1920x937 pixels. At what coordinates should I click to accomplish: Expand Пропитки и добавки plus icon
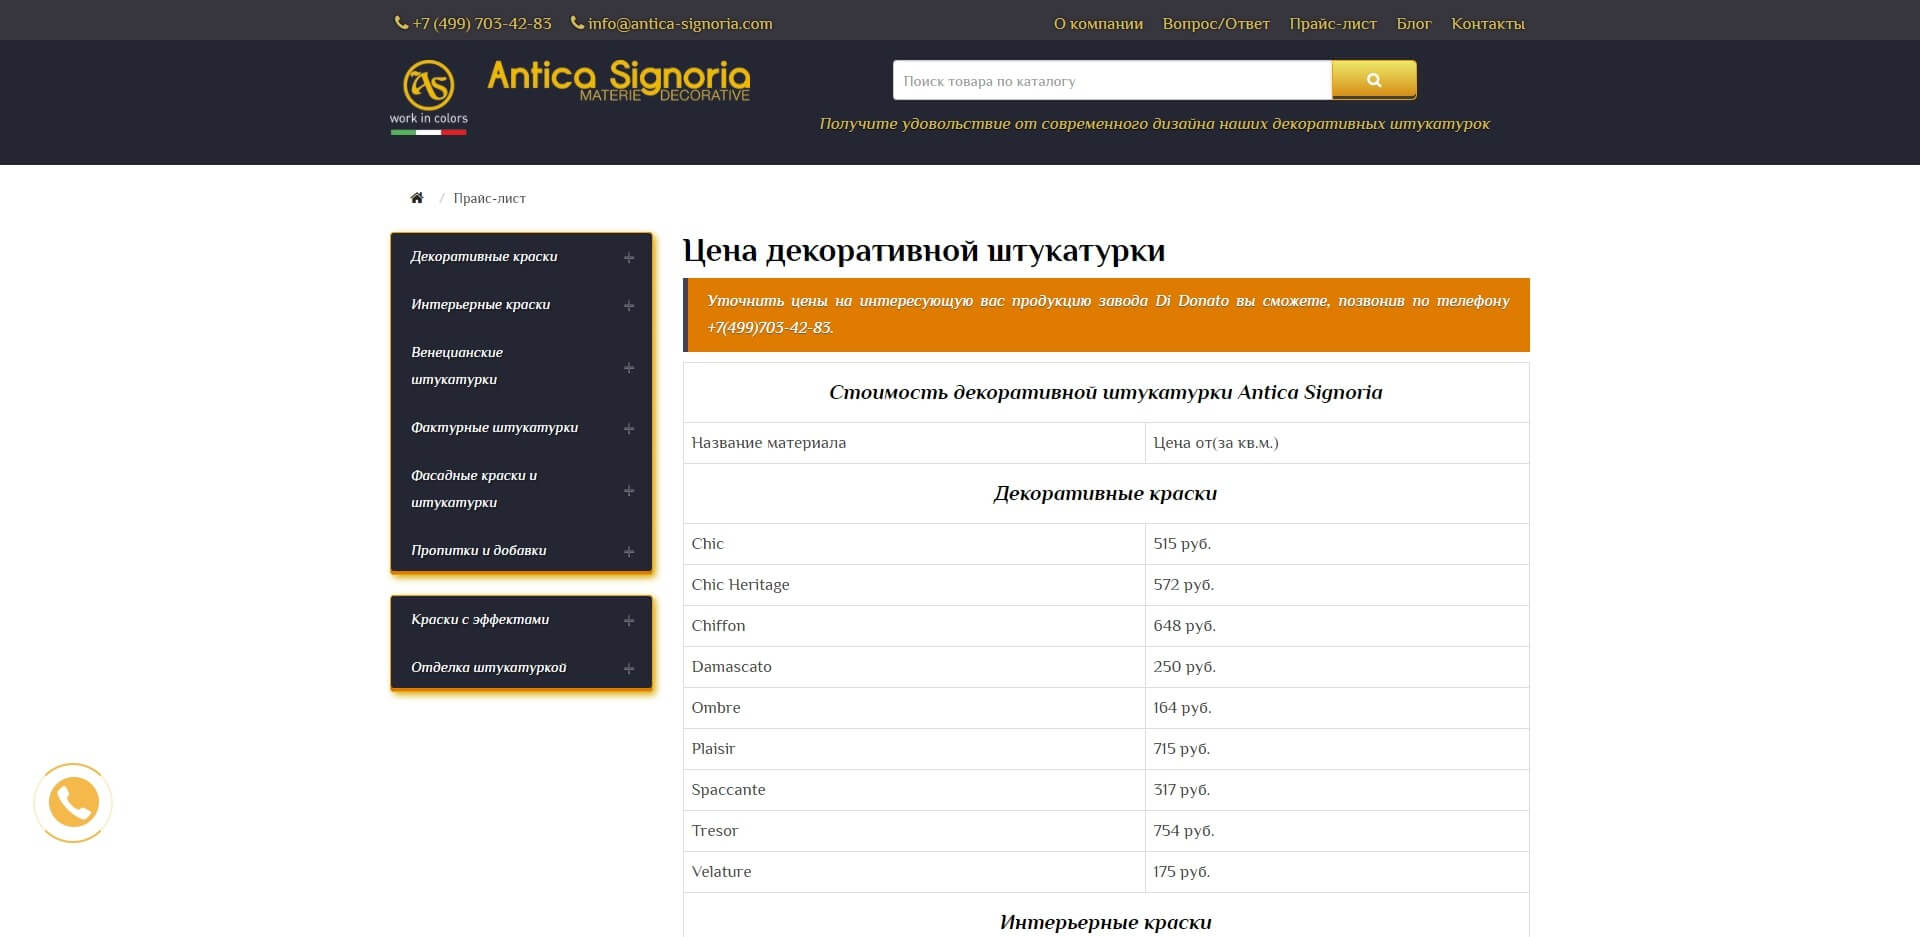coord(629,552)
